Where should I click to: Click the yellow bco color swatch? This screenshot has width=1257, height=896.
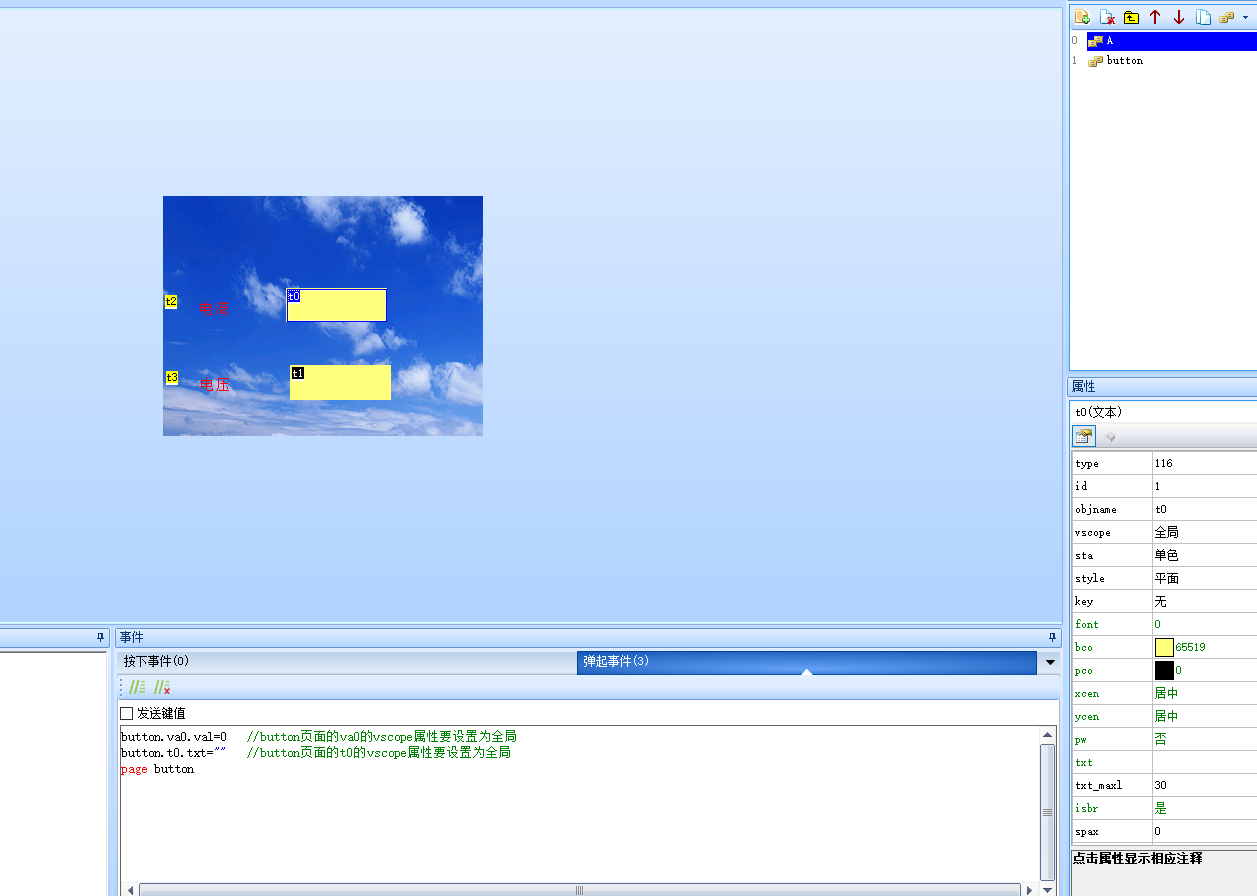(1164, 647)
